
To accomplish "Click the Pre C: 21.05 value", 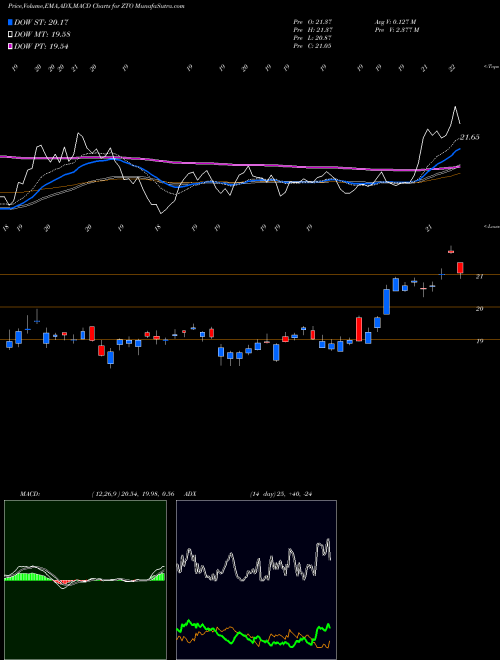I will point(312,46).
